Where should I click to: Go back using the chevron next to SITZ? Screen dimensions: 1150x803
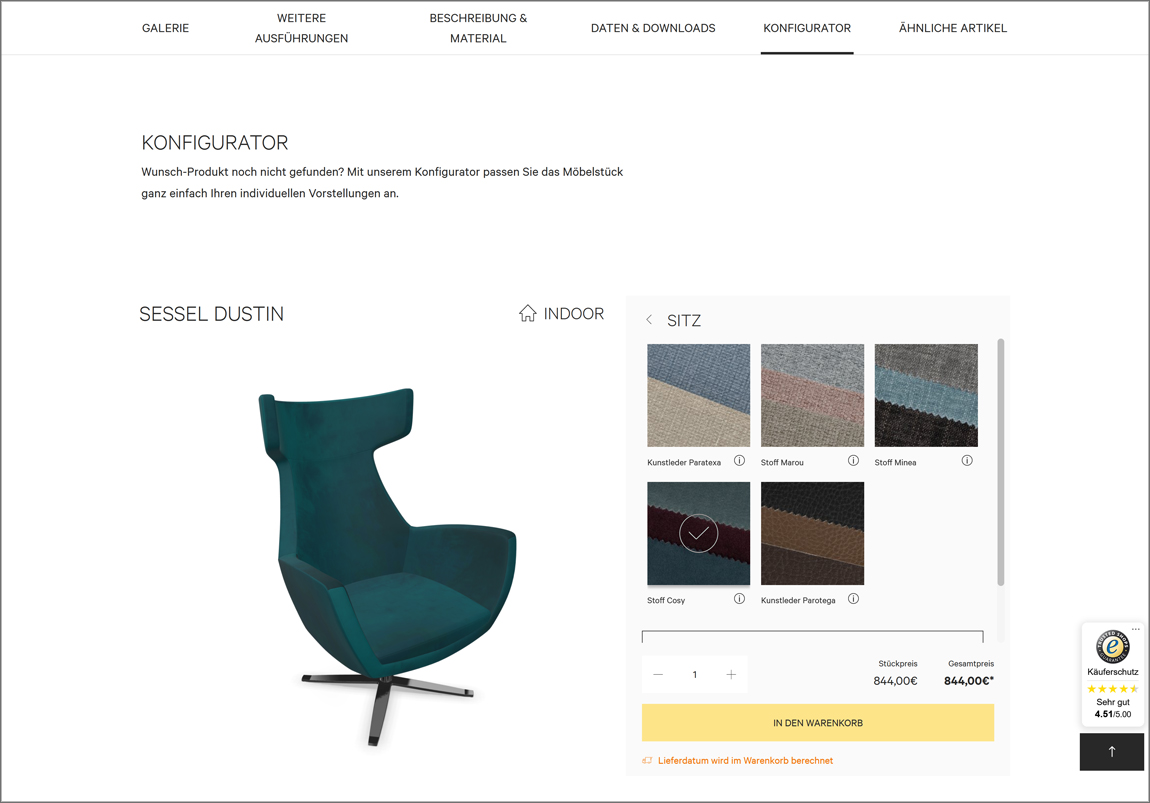tap(649, 320)
